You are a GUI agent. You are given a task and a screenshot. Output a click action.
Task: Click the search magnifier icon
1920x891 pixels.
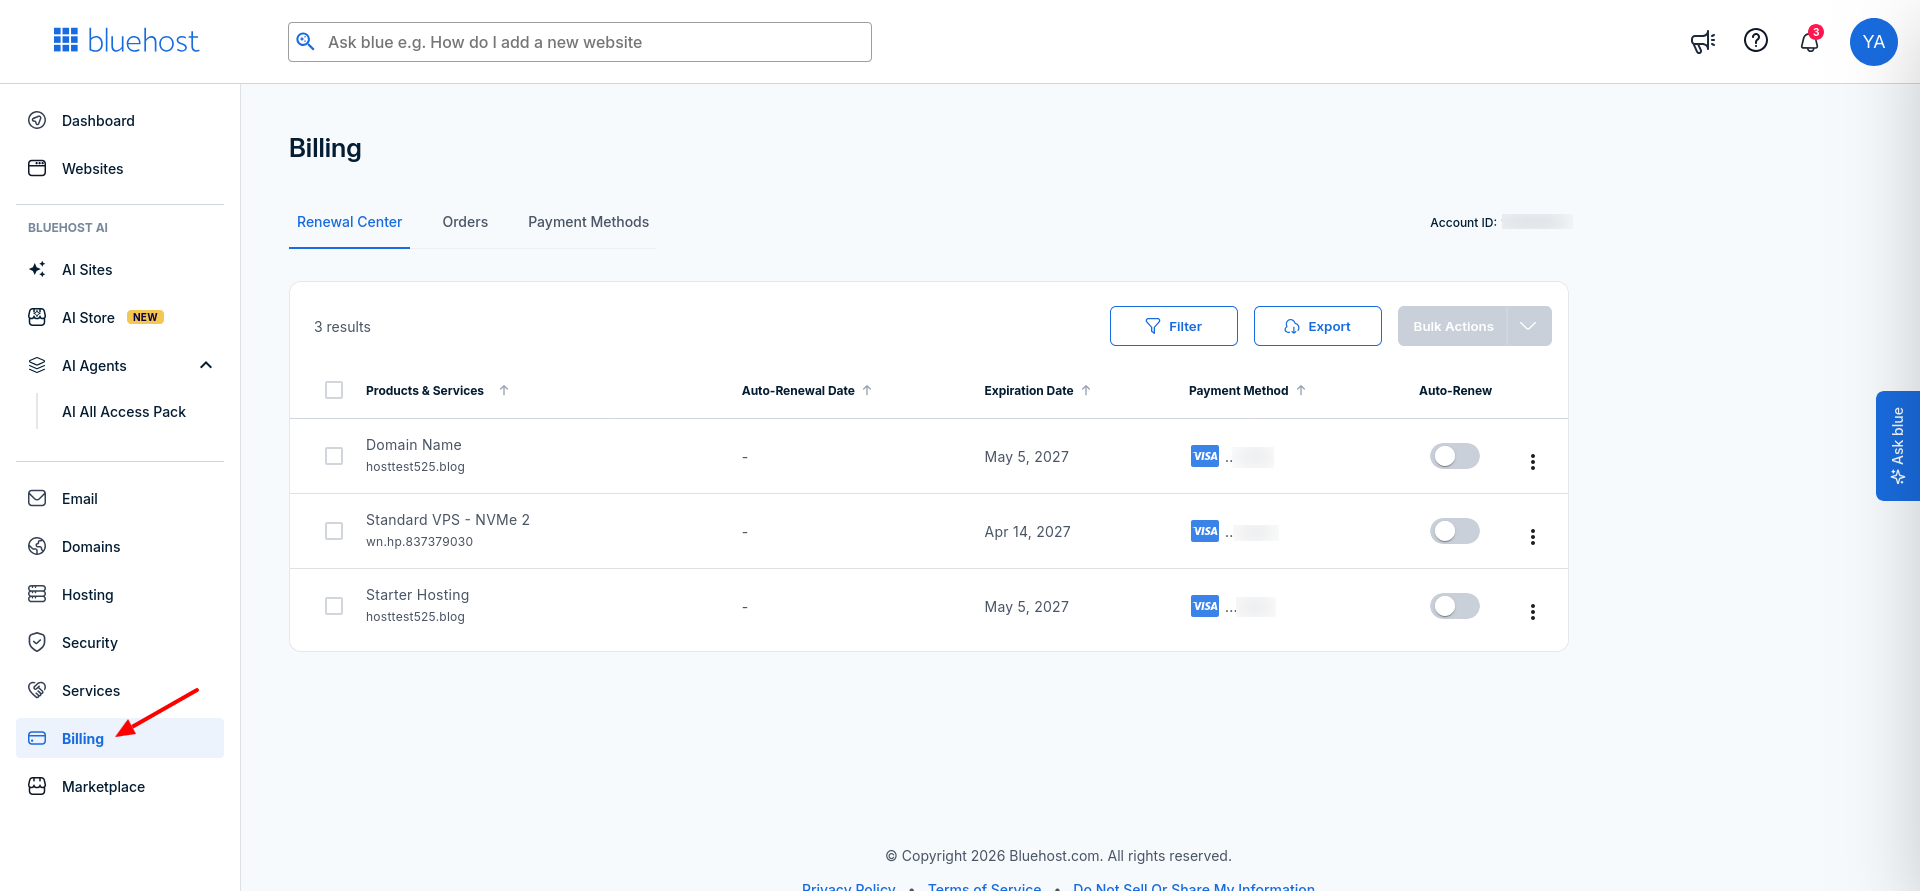306,42
